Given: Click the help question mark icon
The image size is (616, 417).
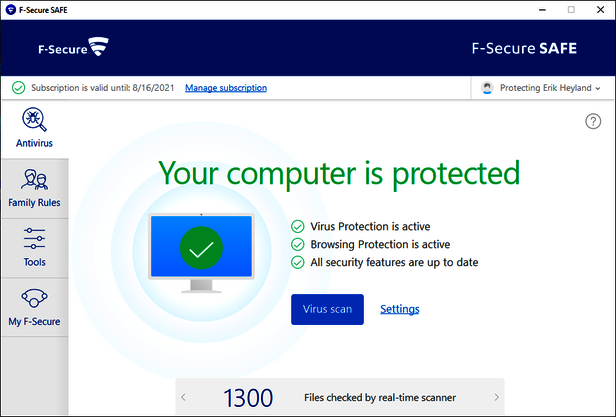Looking at the screenshot, I should 592,121.
